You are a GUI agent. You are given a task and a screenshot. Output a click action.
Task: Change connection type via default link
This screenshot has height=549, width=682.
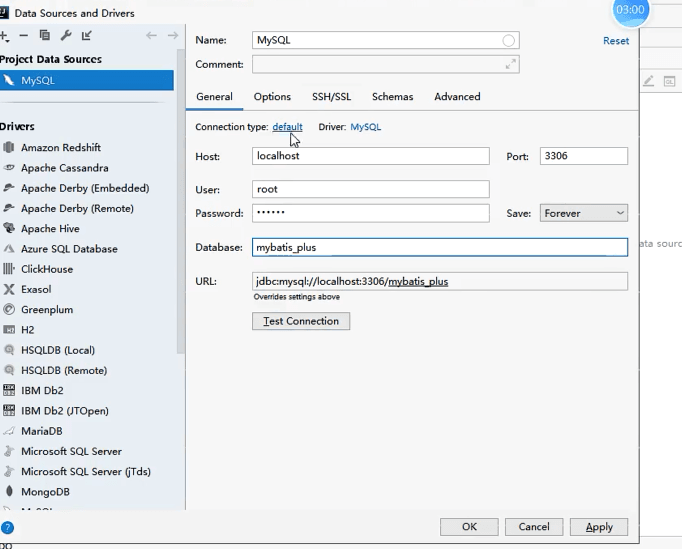coord(287,127)
